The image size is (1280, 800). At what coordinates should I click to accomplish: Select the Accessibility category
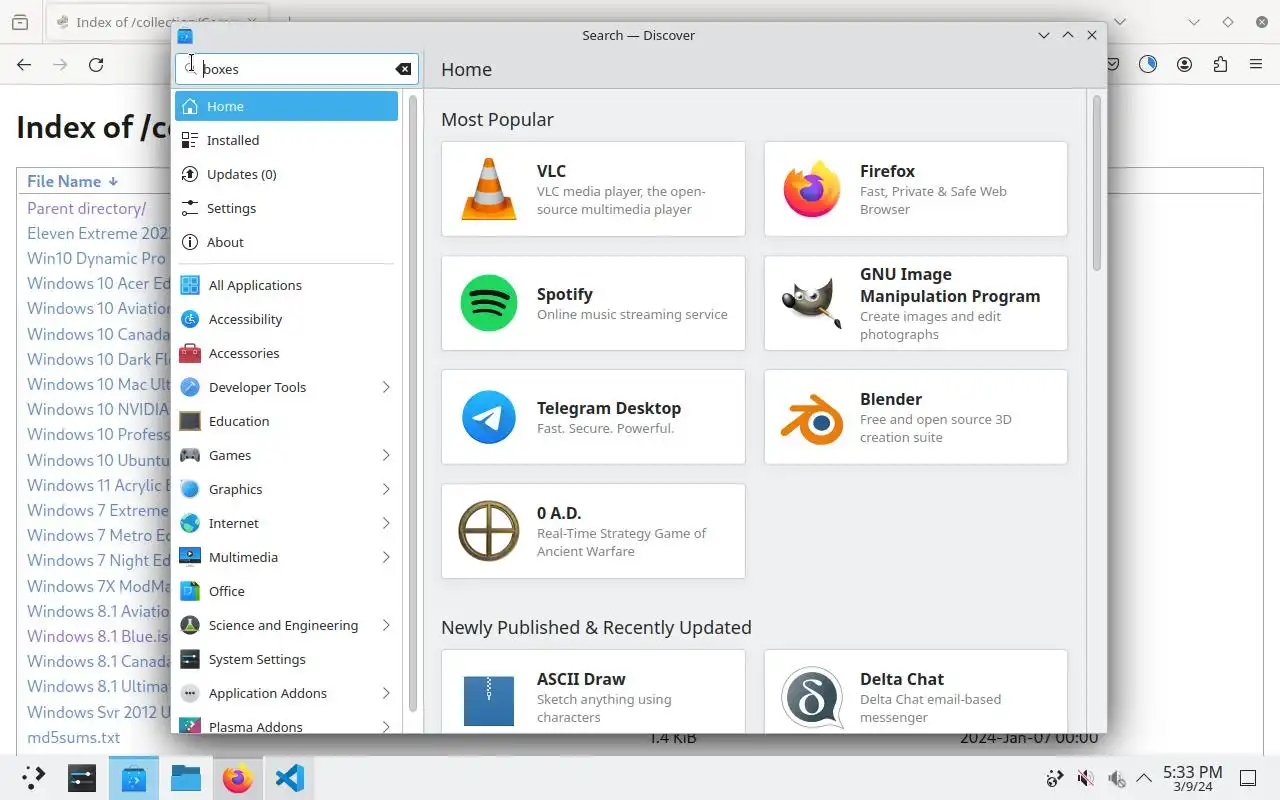(x=286, y=319)
